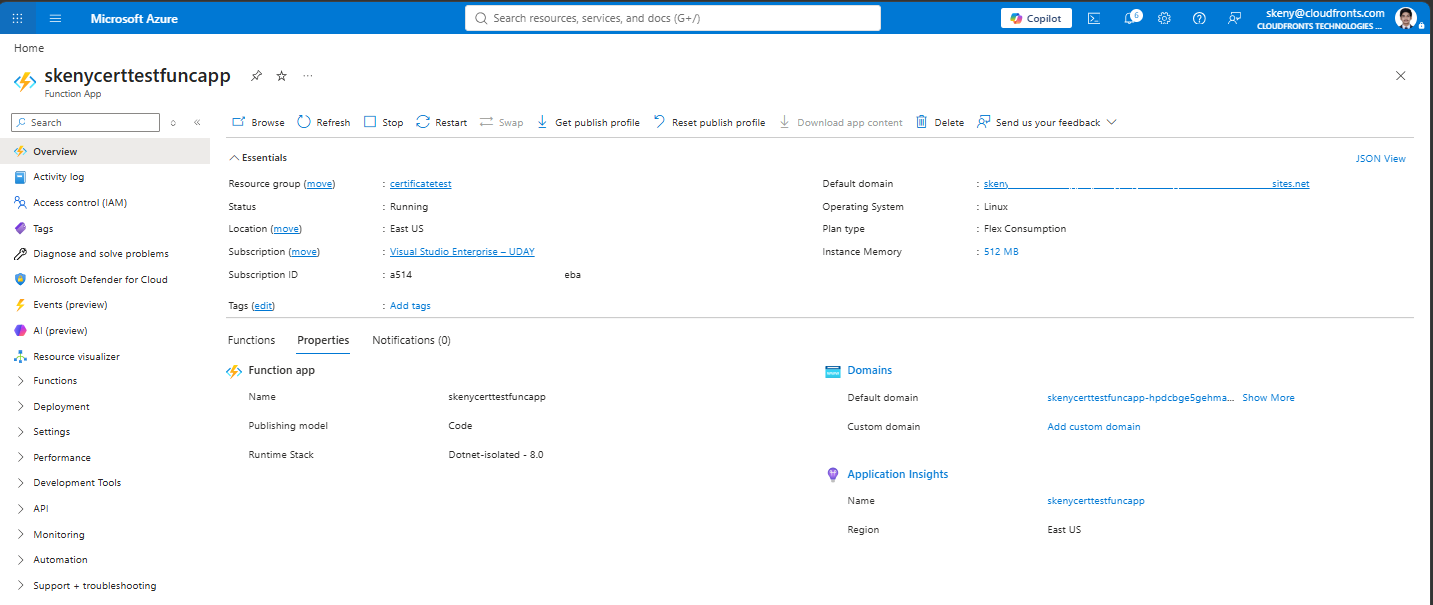This screenshot has width=1433, height=605.
Task: Click the top search resources field
Action: click(x=672, y=18)
